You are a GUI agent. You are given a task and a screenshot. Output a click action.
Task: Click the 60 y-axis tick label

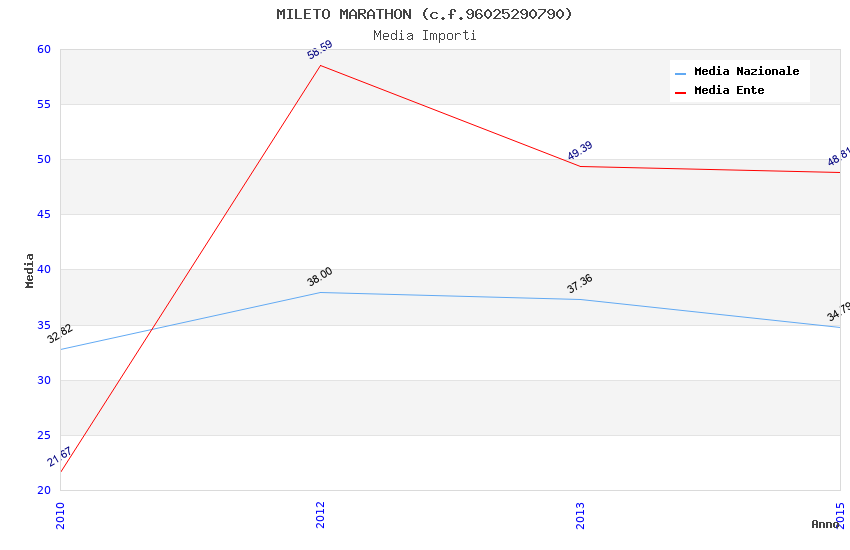click(44, 49)
